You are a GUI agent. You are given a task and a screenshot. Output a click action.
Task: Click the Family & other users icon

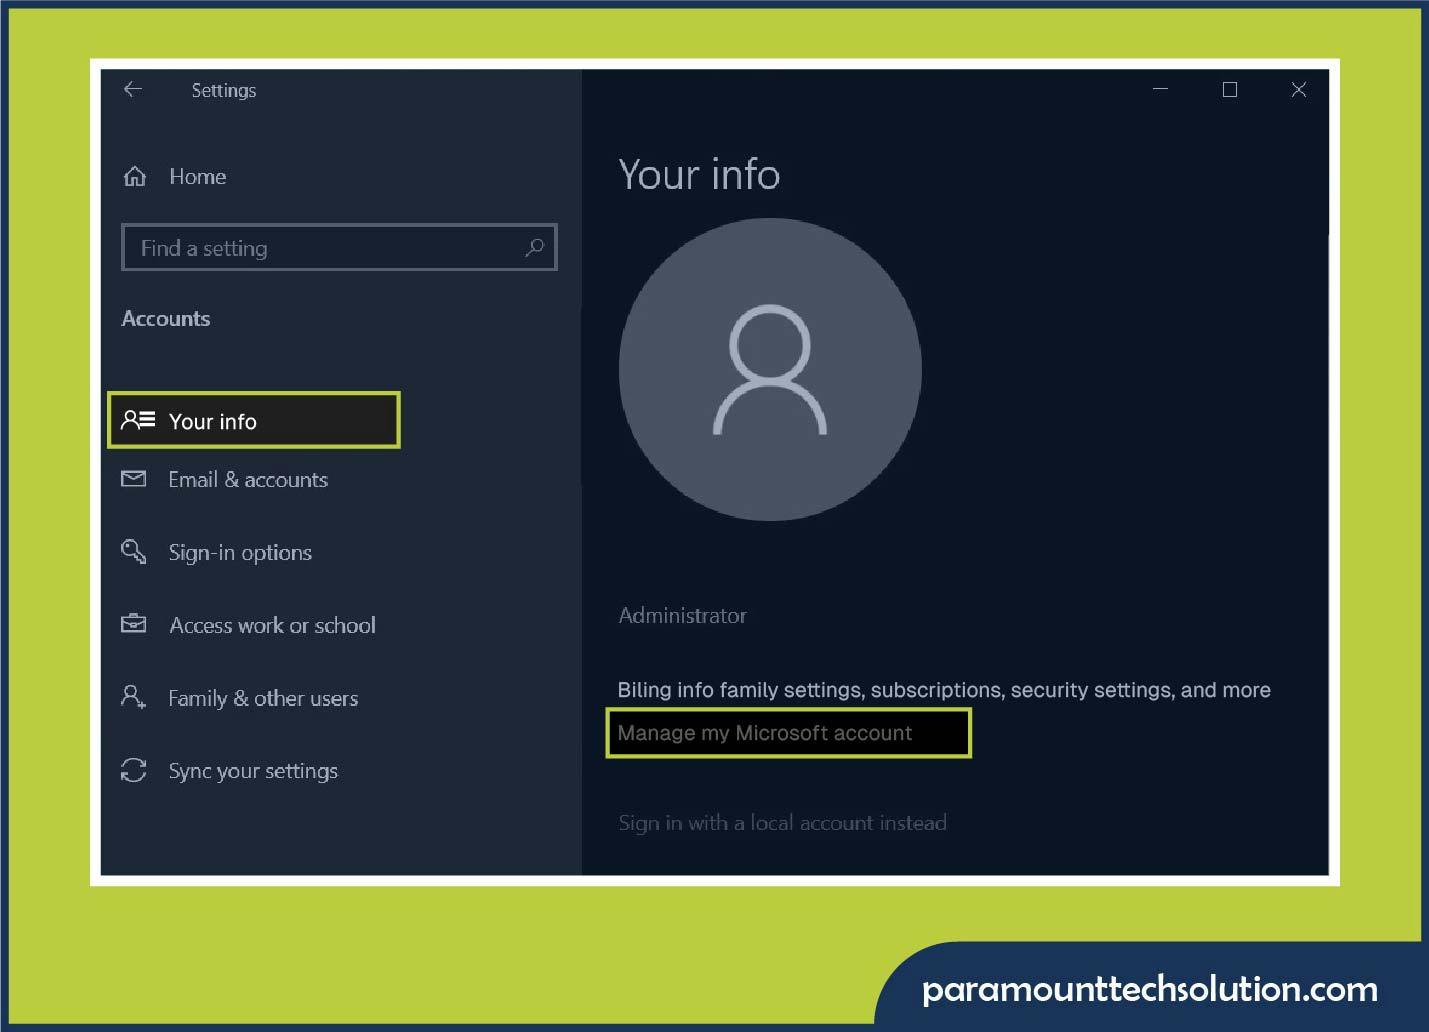tap(133, 697)
